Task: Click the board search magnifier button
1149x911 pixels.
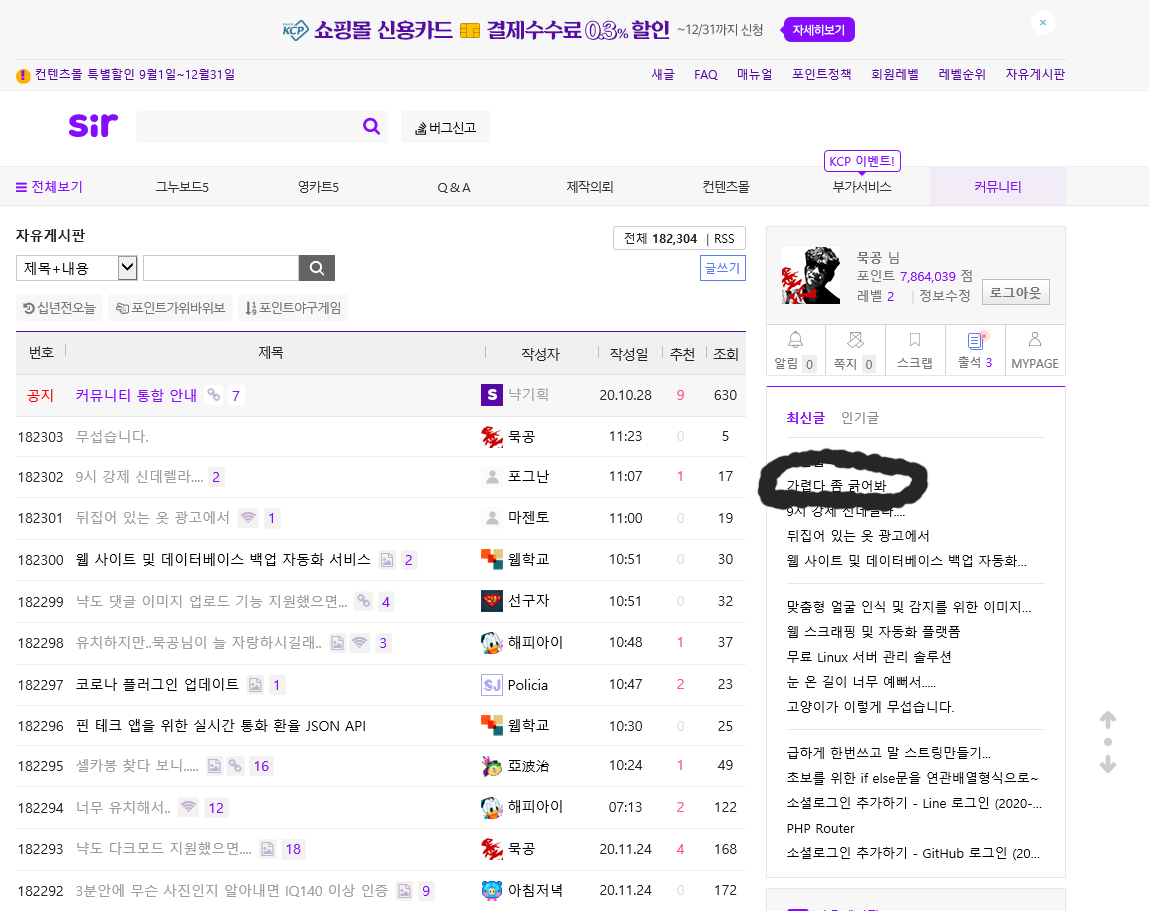Action: click(317, 268)
